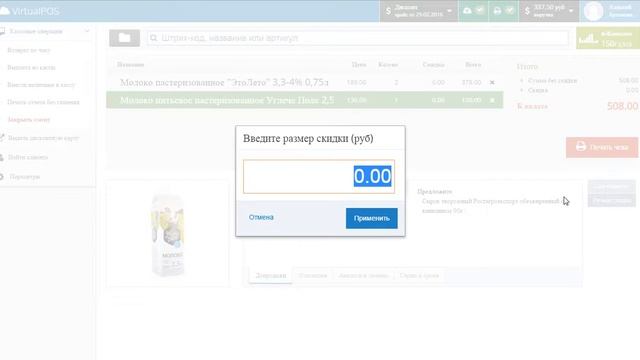Click the gear icon beside Параметры
Viewport: 640px width, 360px height.
(2, 177)
